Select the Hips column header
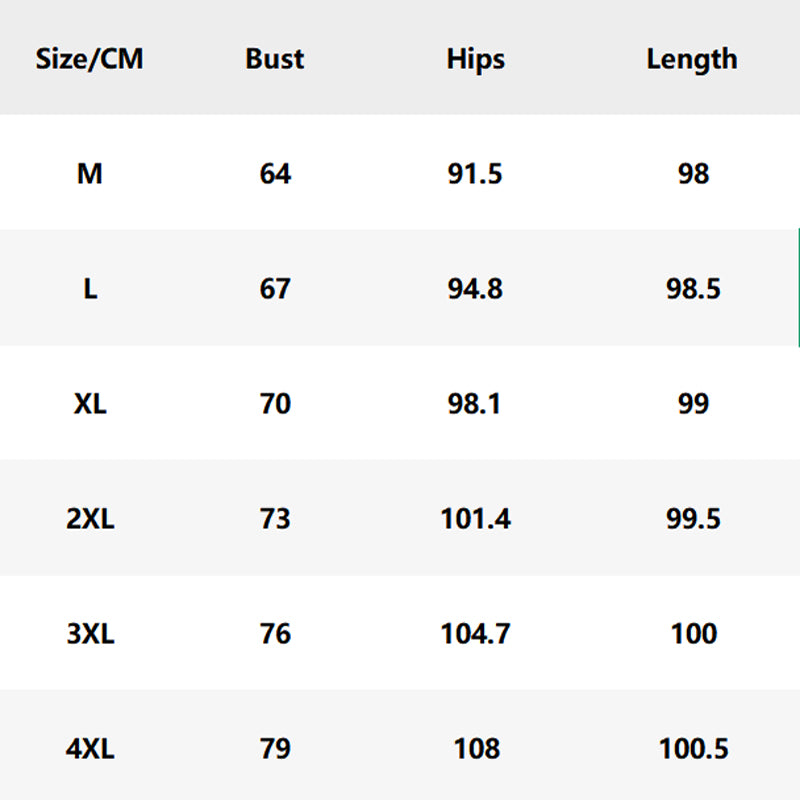The height and width of the screenshot is (800, 800). coord(475,59)
